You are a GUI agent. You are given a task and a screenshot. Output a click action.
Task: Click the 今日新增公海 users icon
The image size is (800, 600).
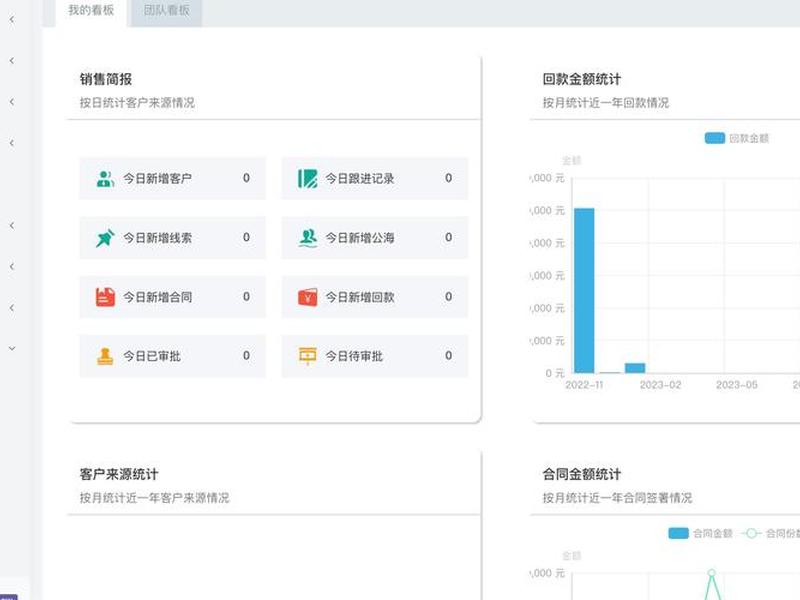[307, 238]
